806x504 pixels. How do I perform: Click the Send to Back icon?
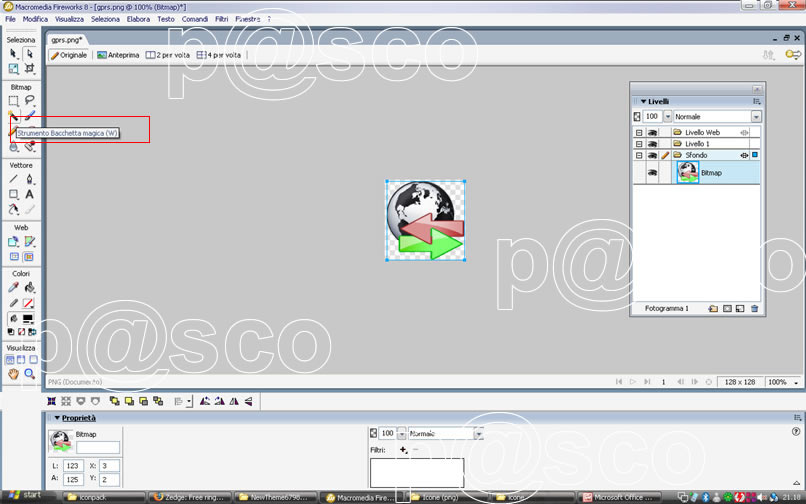pyautogui.click(x=158, y=401)
